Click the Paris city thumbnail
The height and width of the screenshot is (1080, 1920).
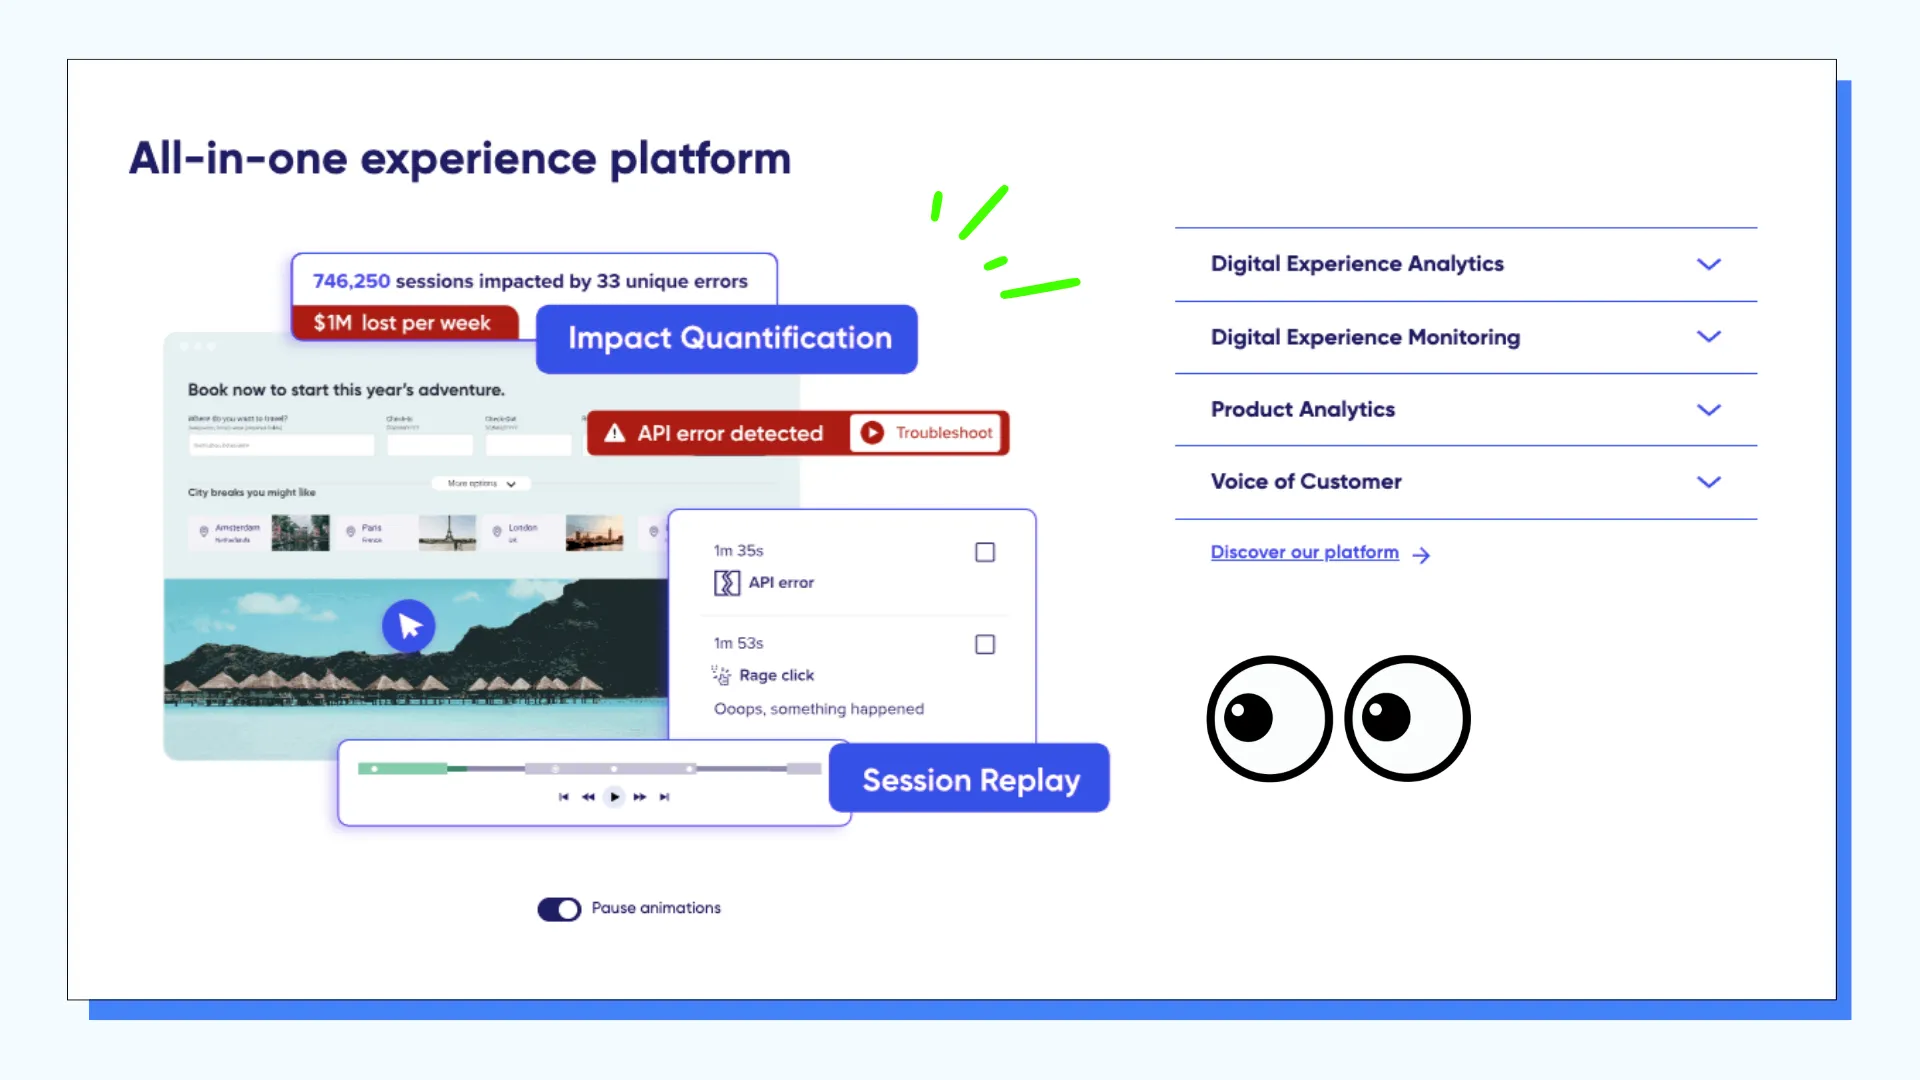click(448, 532)
